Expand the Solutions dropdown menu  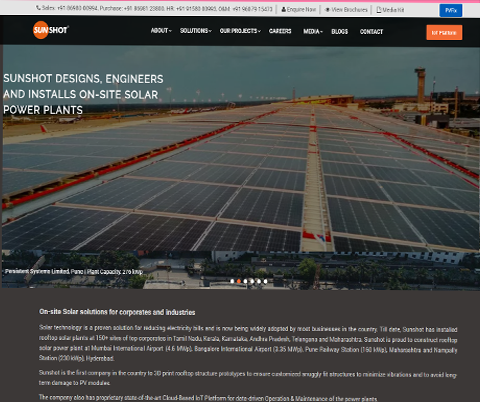[x=196, y=31]
